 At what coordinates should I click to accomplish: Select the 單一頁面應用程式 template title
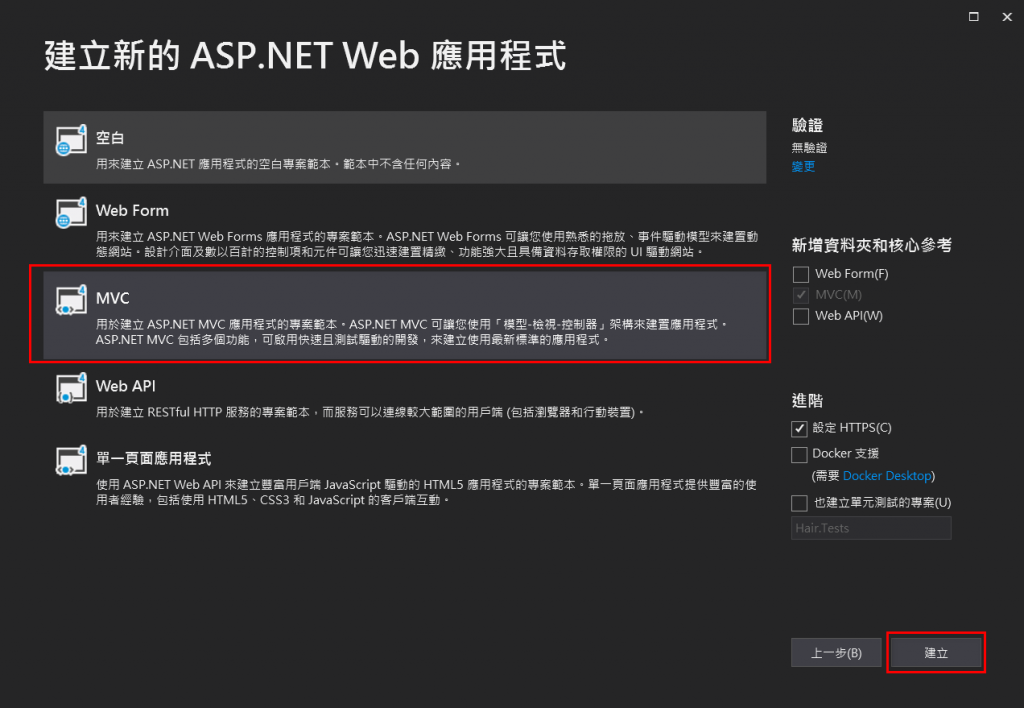153,459
